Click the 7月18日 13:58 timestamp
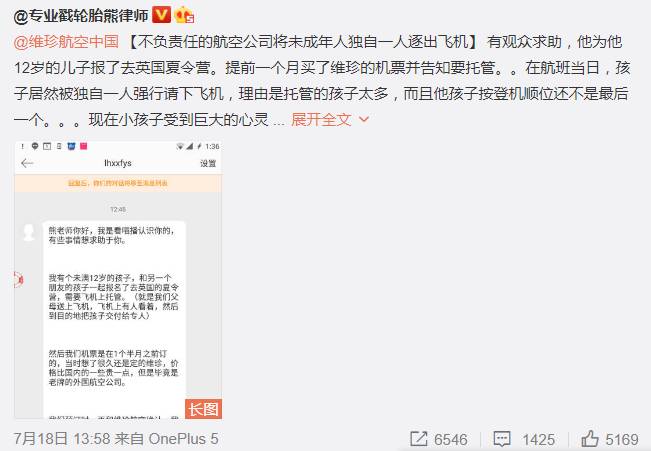651x451 pixels. (x=62, y=439)
